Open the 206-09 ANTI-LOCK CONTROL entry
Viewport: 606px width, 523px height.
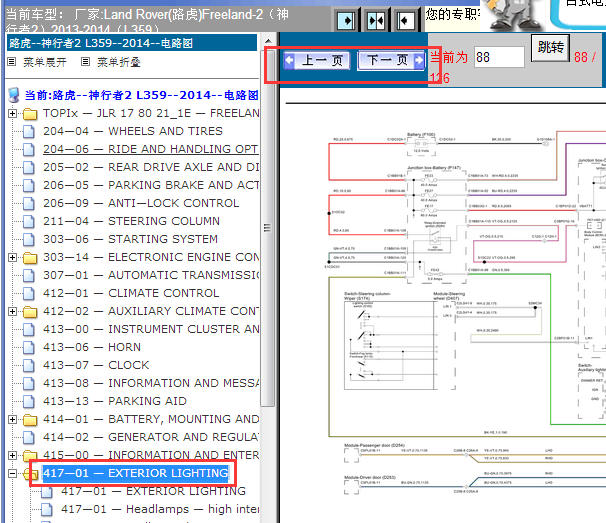pyautogui.click(x=141, y=203)
